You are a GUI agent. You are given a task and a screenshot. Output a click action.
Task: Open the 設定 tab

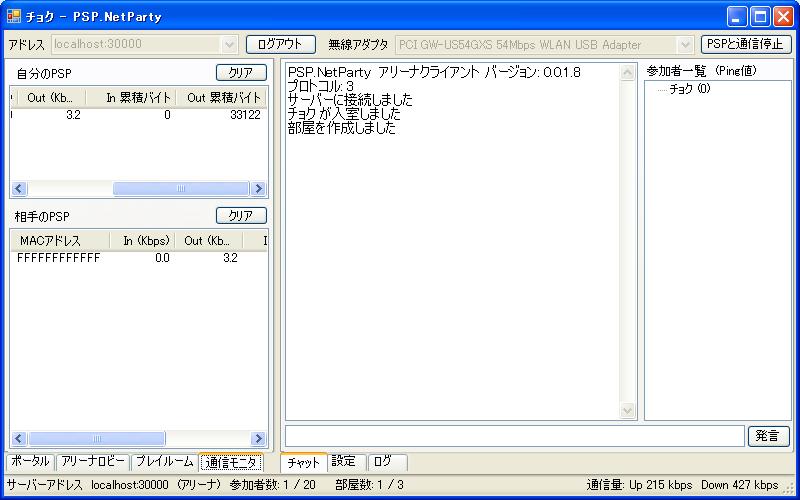click(x=347, y=462)
